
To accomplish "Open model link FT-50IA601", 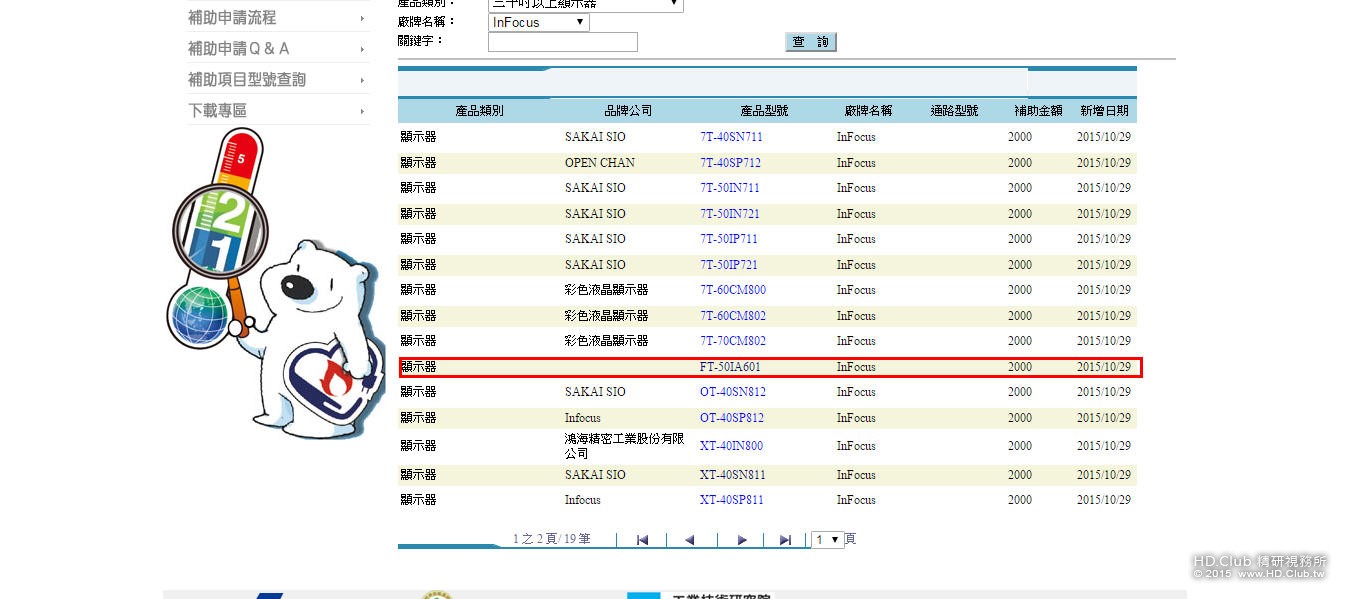I will [730, 367].
